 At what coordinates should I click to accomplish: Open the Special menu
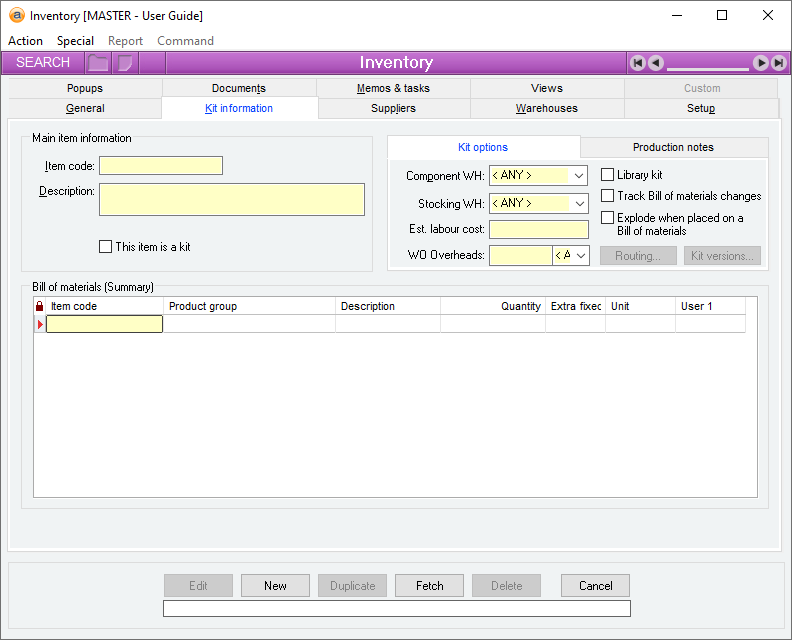(x=75, y=41)
